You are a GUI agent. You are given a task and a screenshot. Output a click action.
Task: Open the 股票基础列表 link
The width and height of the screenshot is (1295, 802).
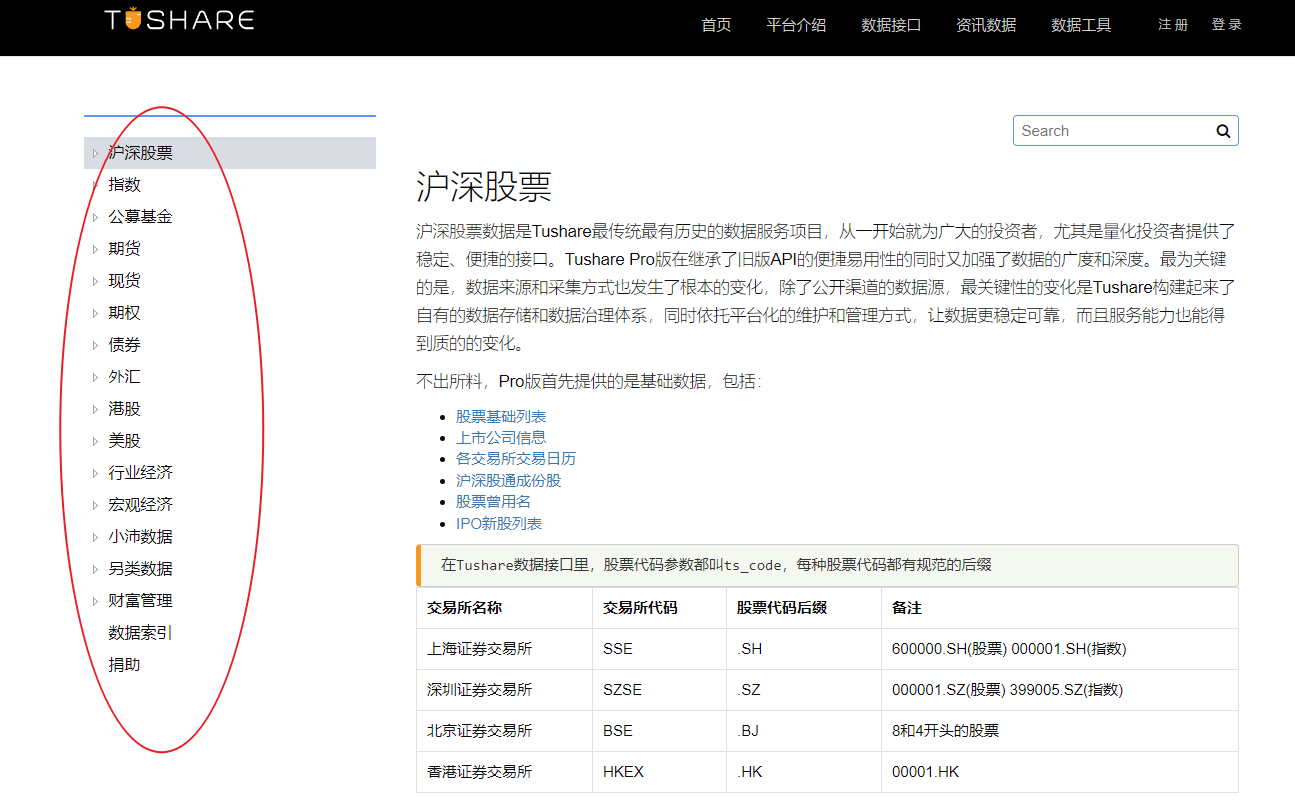coord(500,416)
